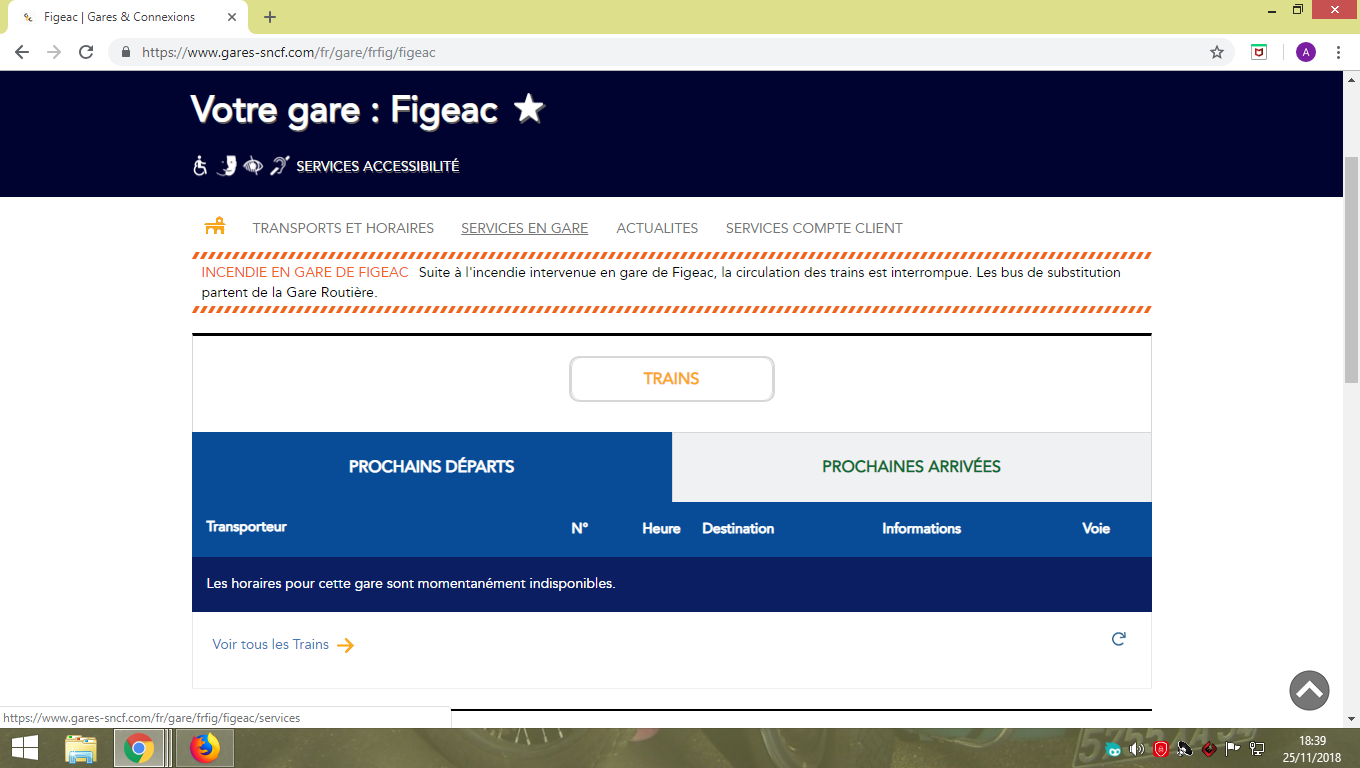Click the scrollbar down arrow
Viewport: 1360px width, 768px height.
pyautogui.click(x=1351, y=718)
